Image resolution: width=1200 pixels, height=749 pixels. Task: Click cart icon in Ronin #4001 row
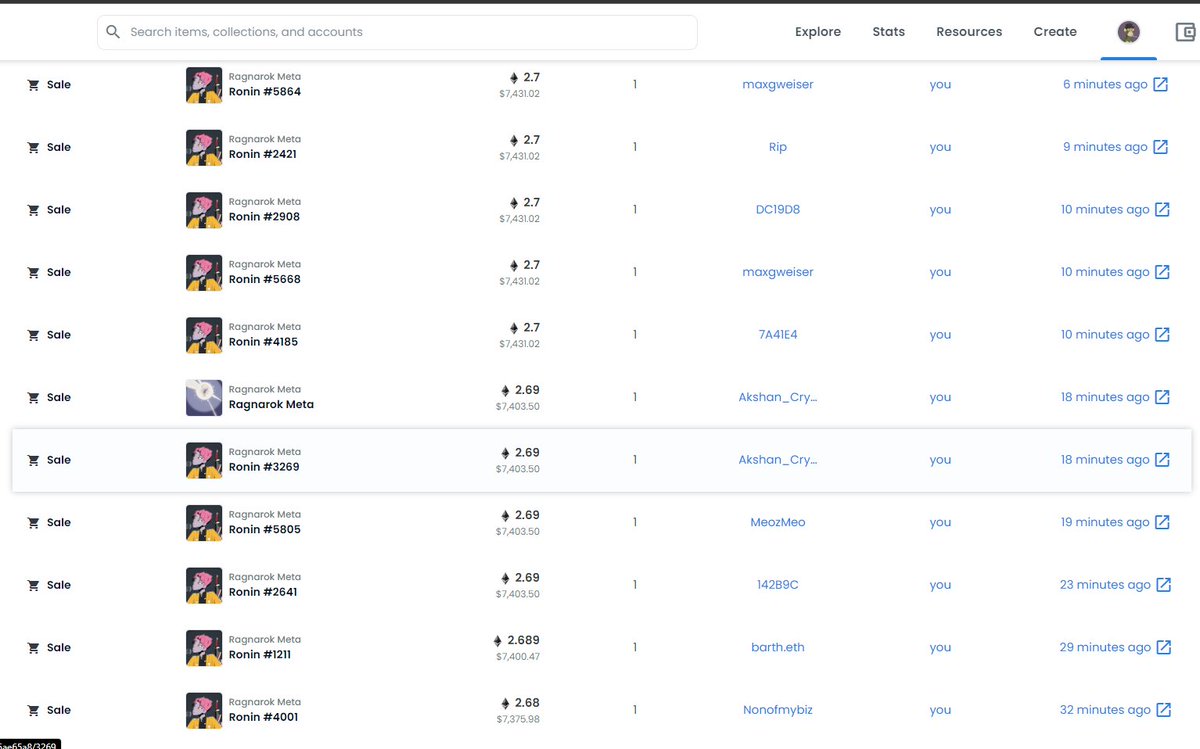click(33, 710)
